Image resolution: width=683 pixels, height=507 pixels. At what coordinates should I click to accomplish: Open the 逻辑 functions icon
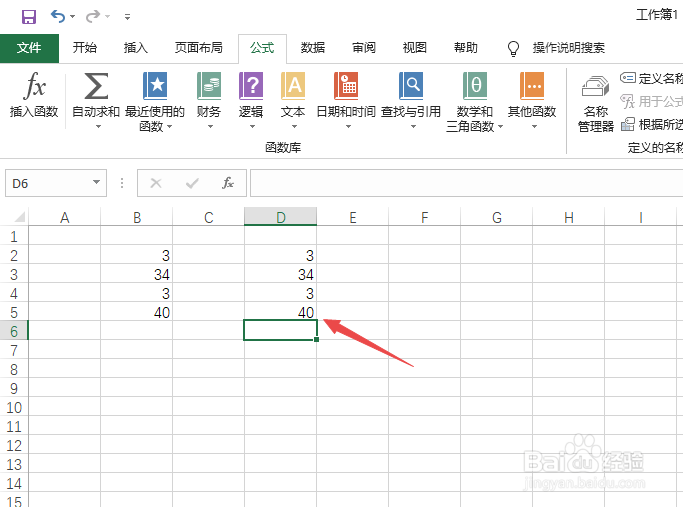click(x=251, y=86)
